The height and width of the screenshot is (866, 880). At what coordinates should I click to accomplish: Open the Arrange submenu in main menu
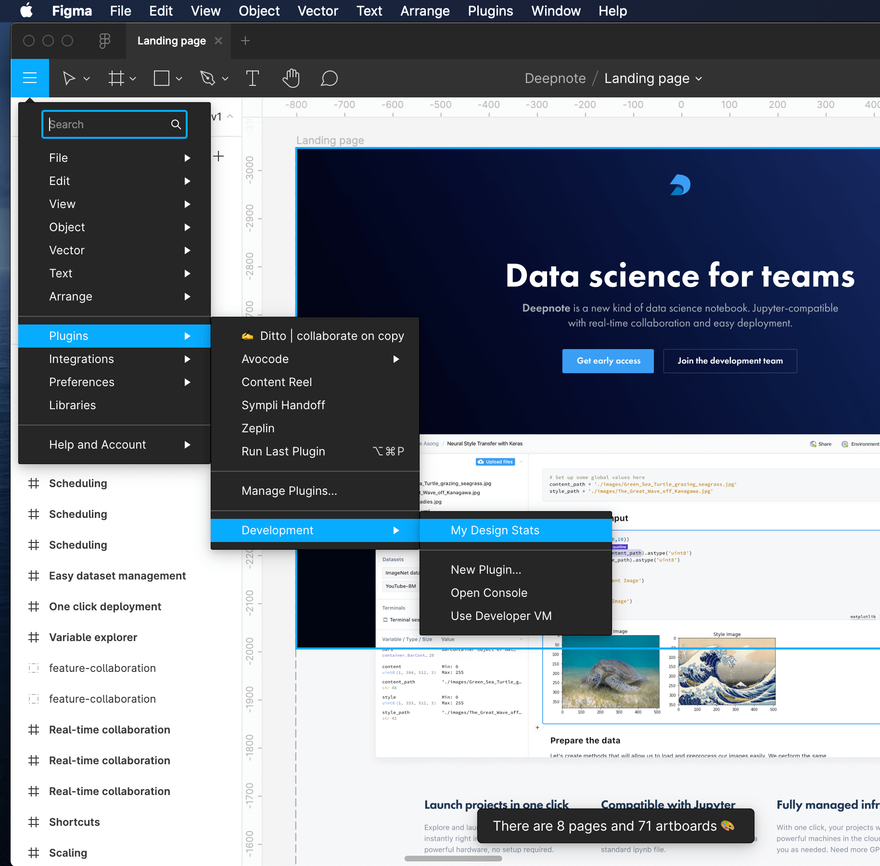(x=114, y=296)
